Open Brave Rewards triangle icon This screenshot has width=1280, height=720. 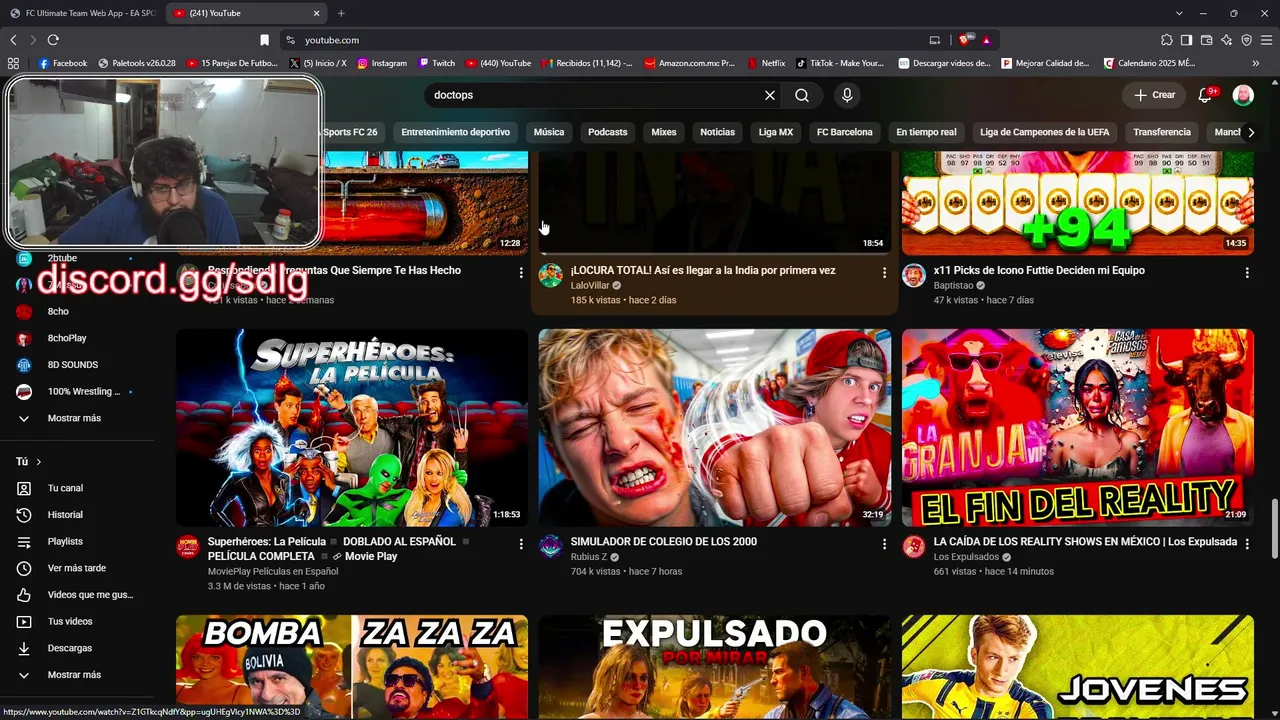click(986, 40)
